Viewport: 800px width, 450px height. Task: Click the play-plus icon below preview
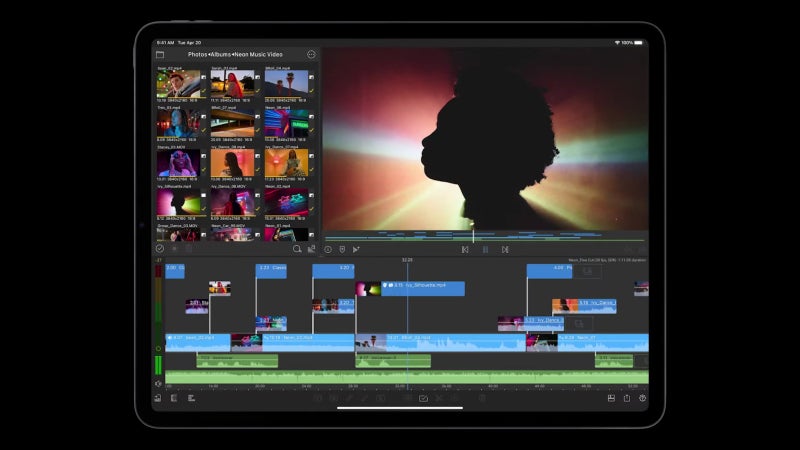click(356, 249)
